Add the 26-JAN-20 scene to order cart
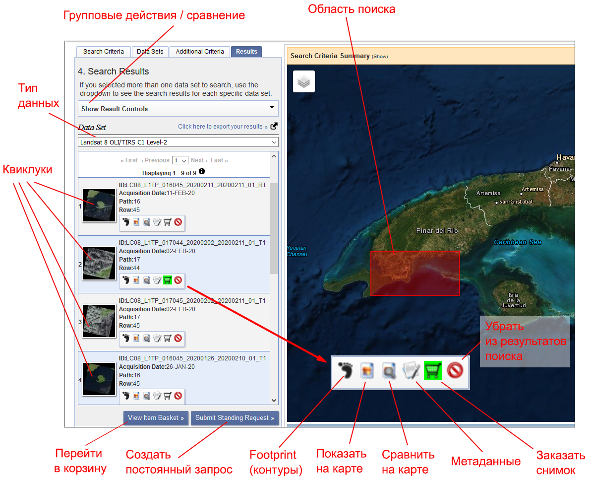The width and height of the screenshot is (592, 485). 168,396
